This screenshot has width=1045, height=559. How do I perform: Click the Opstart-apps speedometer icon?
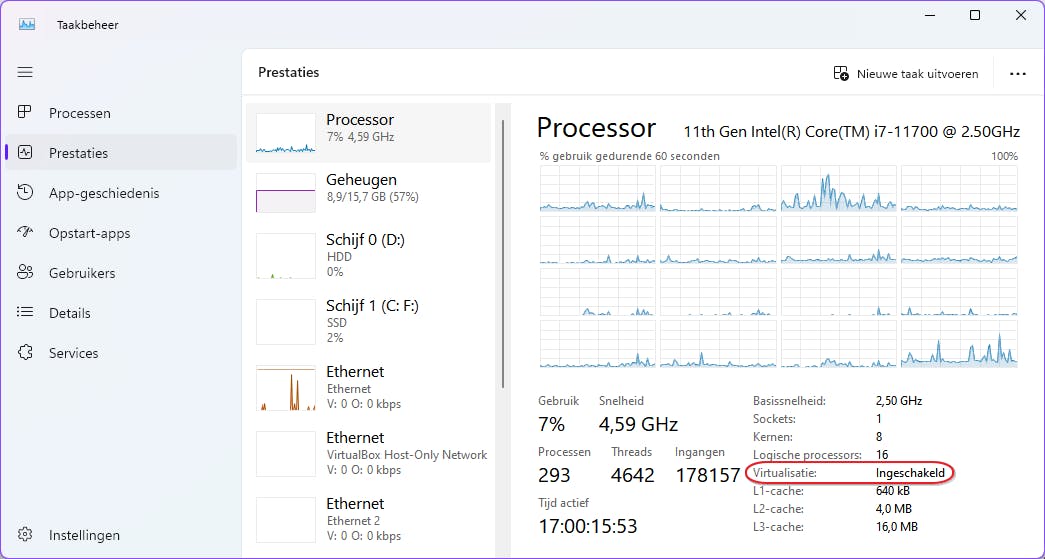point(26,233)
